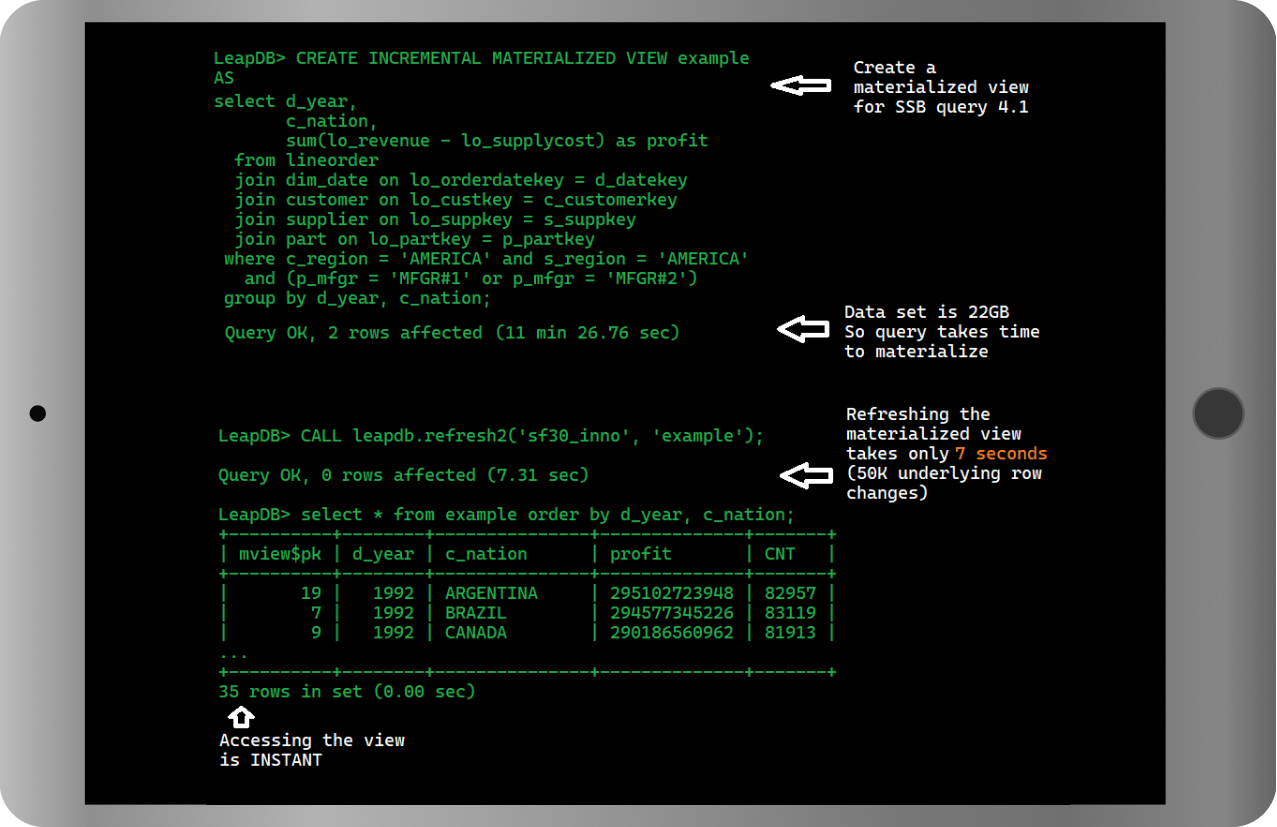This screenshot has height=827, width=1277.
Task: Click the mview$pk value '19'
Action: (311, 593)
